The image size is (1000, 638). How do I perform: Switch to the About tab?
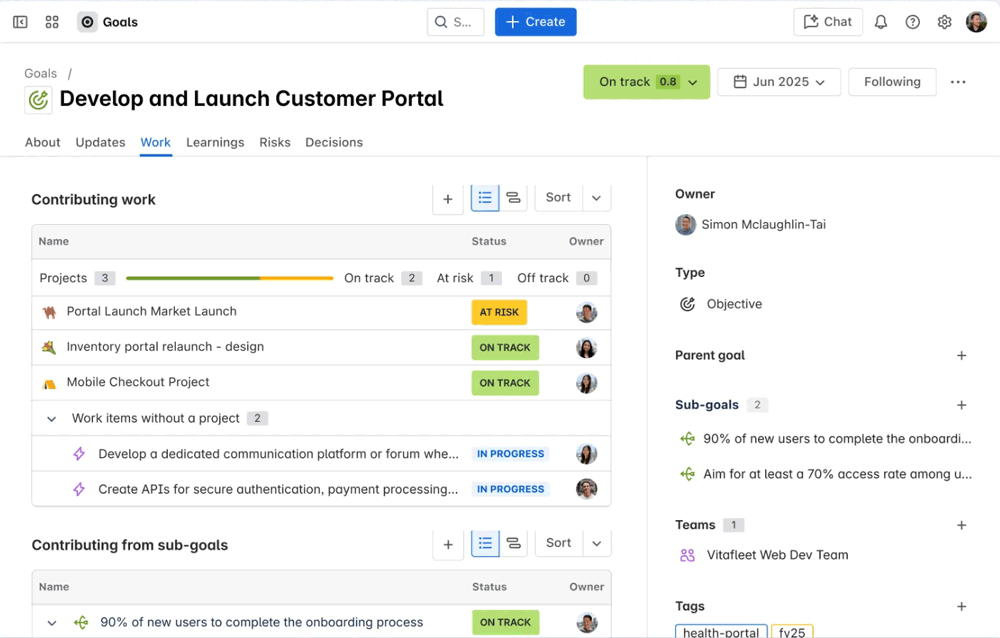point(43,142)
